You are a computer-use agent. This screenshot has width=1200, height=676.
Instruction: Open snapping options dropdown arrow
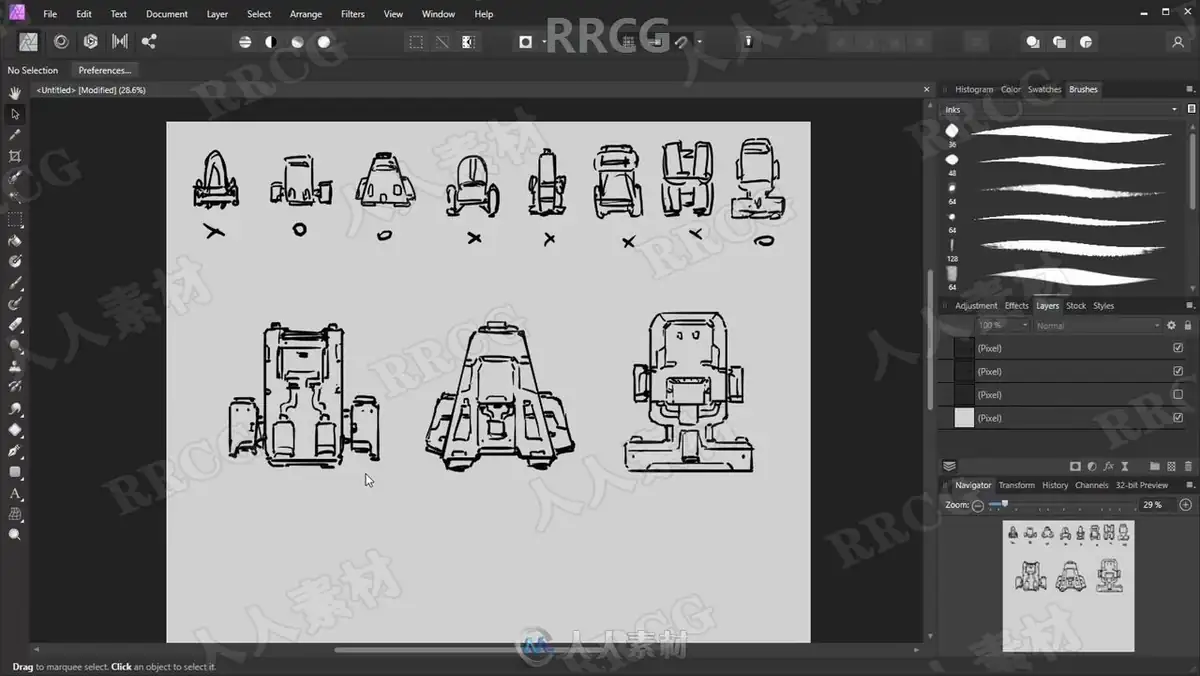pos(699,42)
